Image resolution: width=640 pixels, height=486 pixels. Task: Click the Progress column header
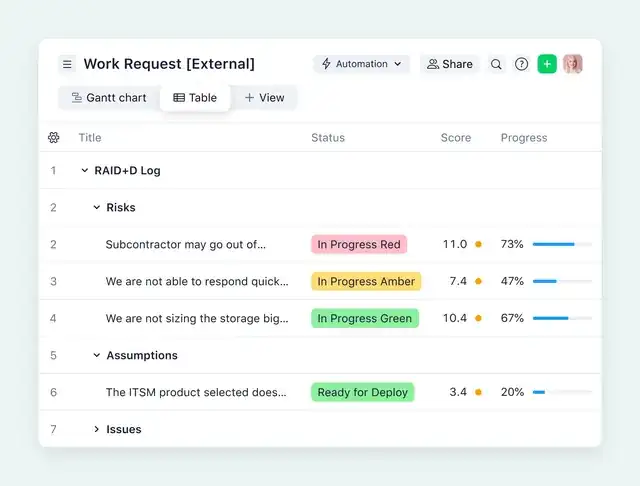(524, 138)
